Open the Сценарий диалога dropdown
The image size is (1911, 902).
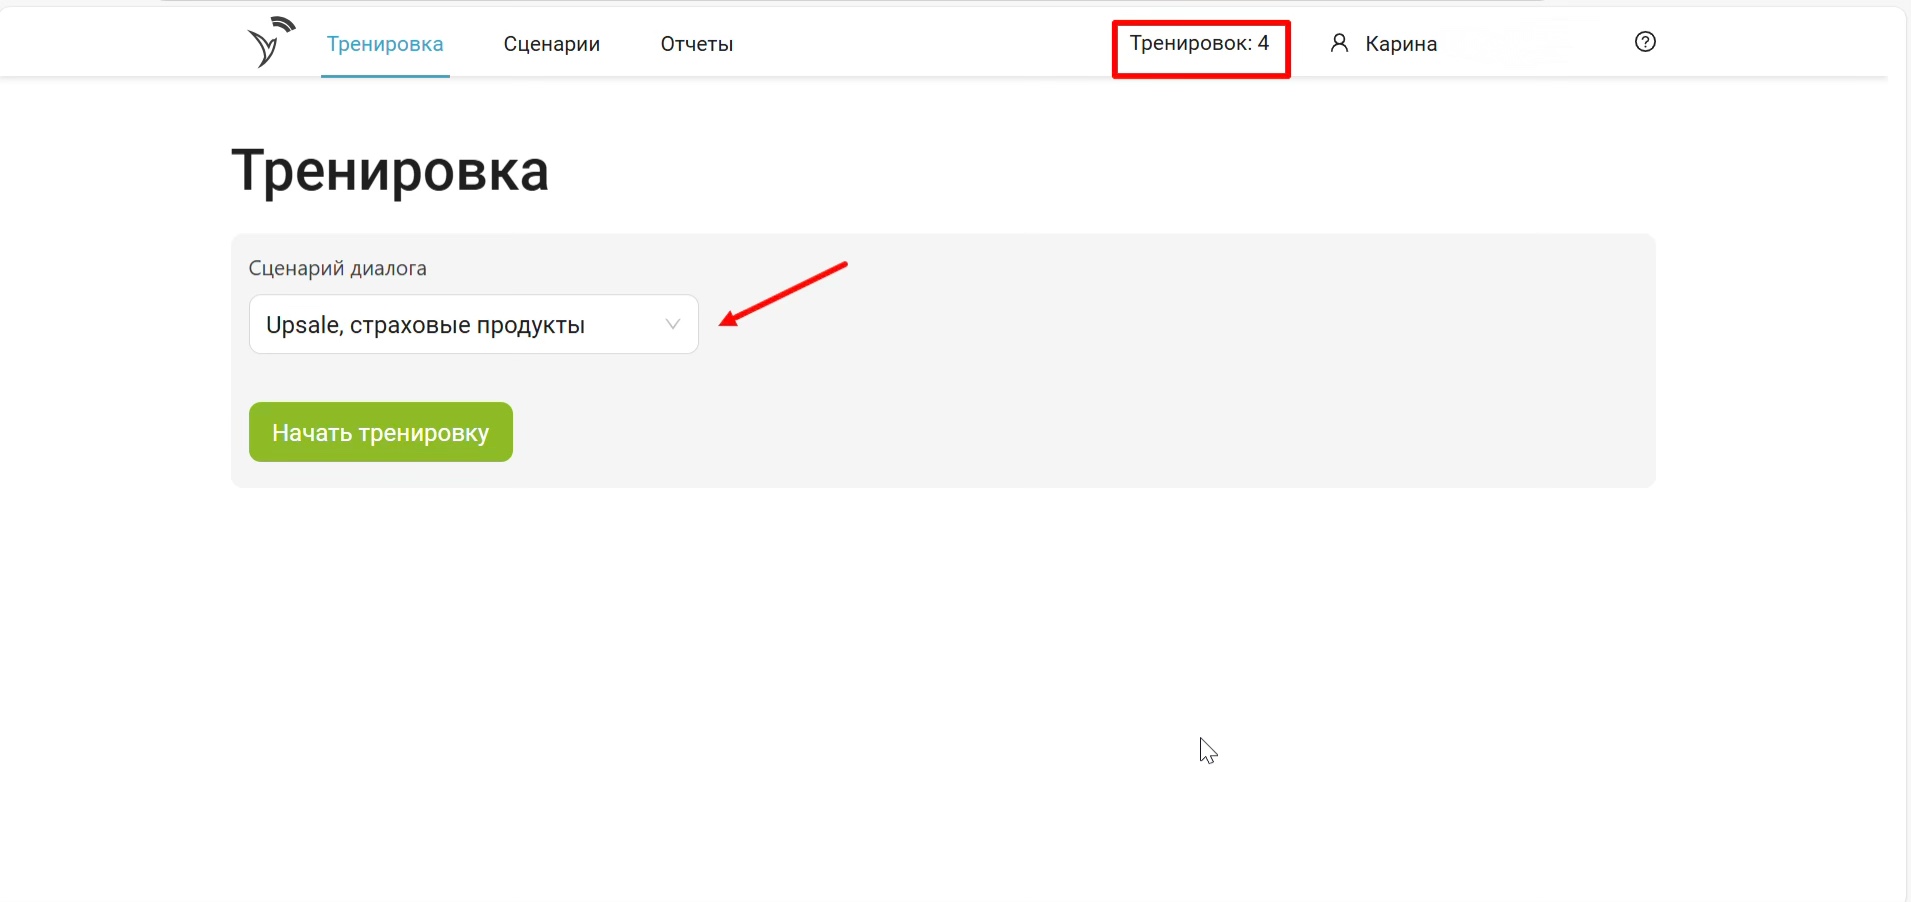[473, 324]
